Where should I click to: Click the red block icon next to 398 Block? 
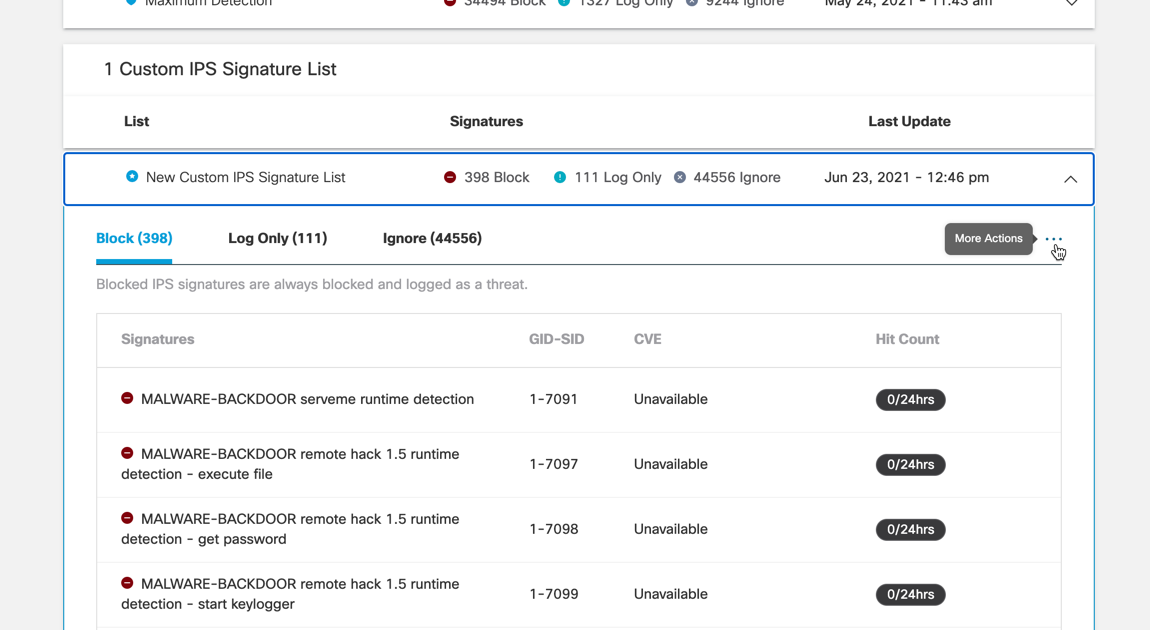pyautogui.click(x=450, y=177)
